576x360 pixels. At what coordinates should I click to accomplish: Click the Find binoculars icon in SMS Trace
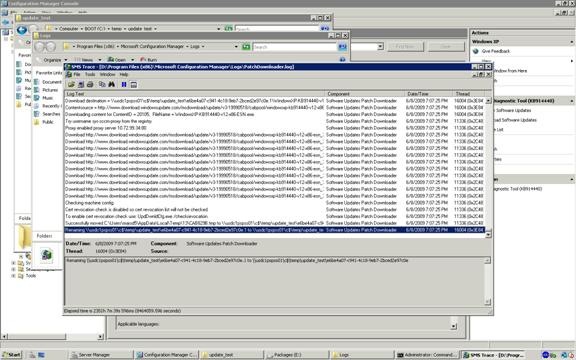tap(112, 84)
